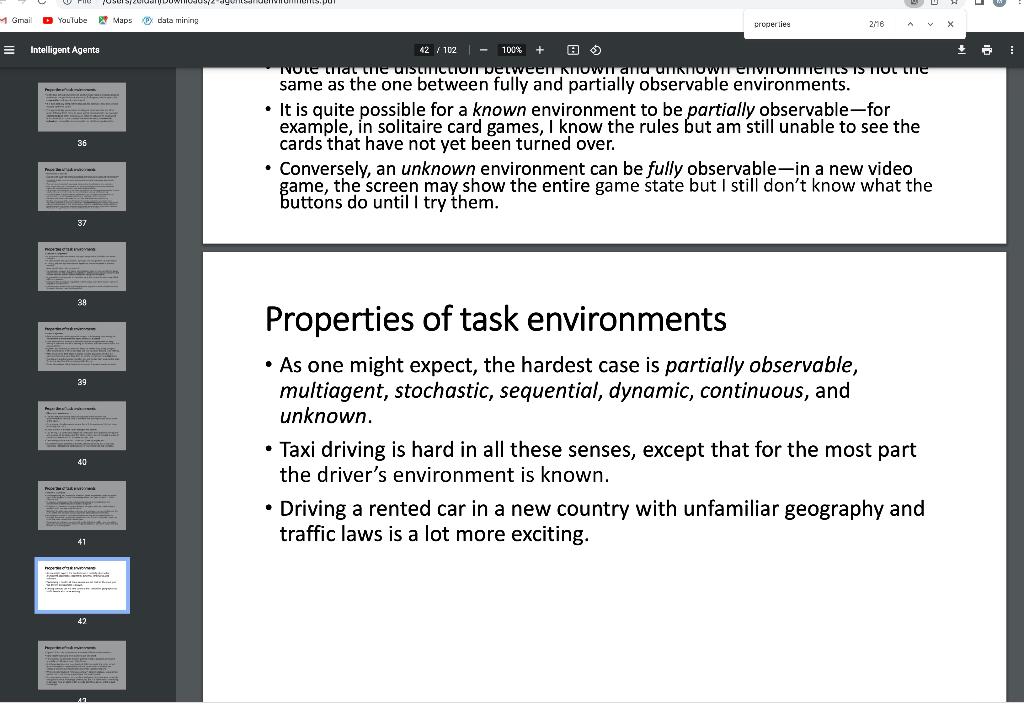The height and width of the screenshot is (704, 1024).
Task: Click the fit to page icon
Action: [x=573, y=50]
